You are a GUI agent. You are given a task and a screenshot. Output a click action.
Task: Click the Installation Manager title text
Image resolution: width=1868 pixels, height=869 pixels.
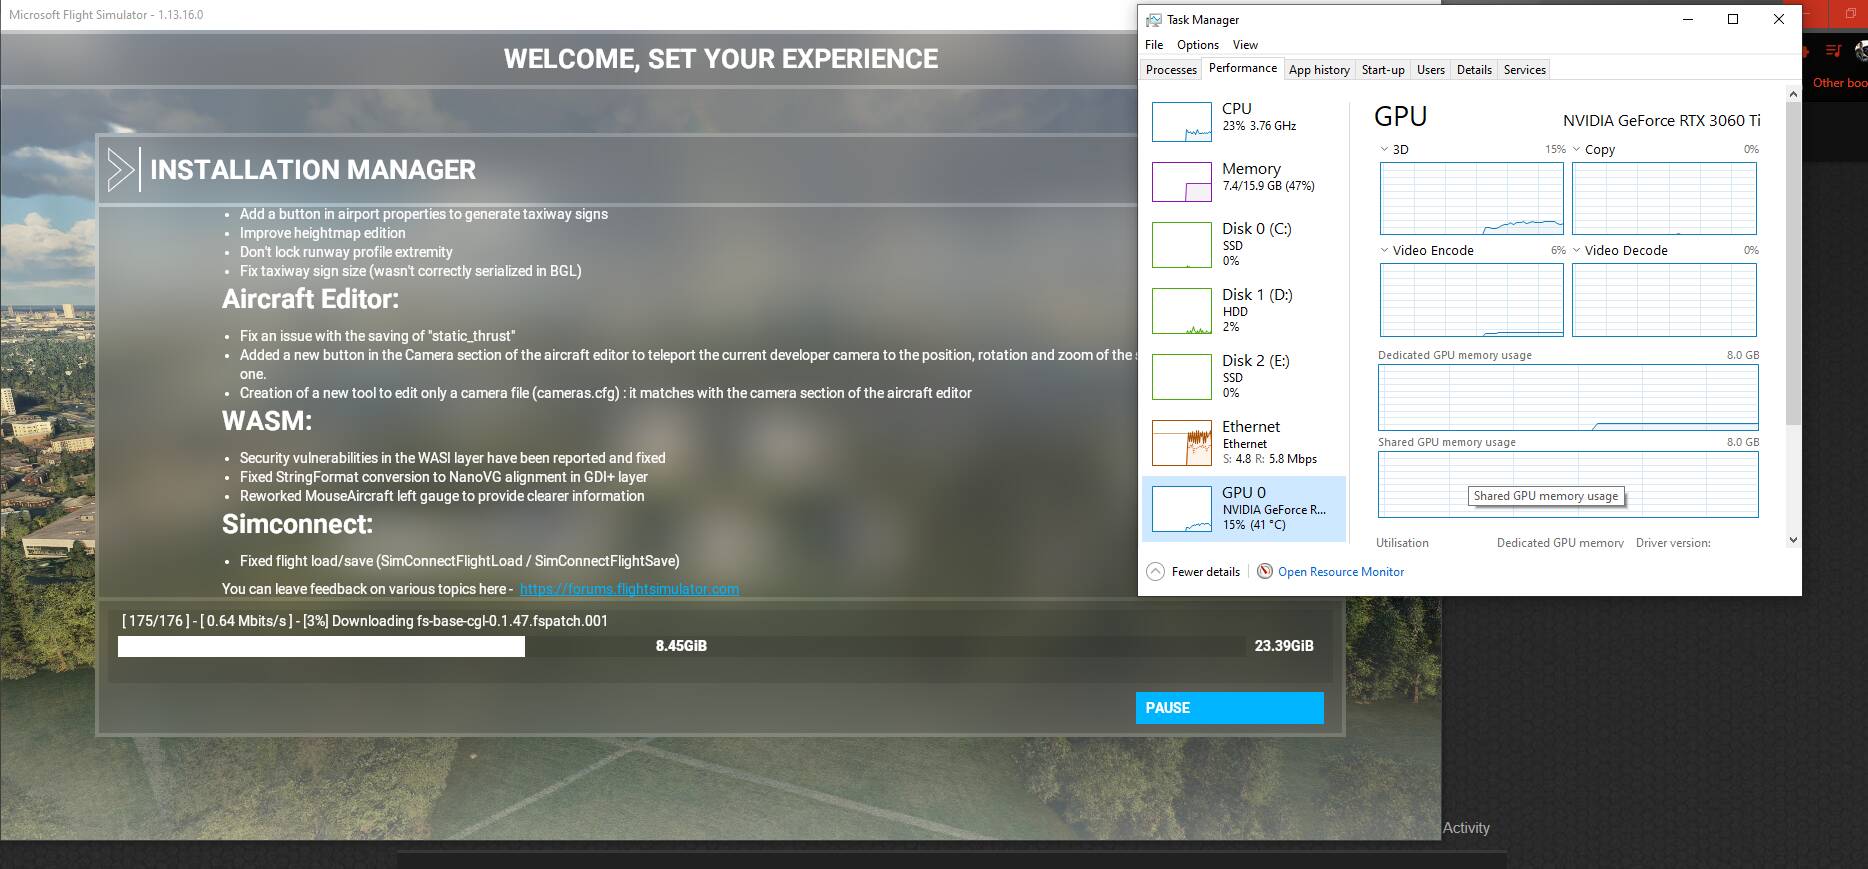(x=313, y=170)
